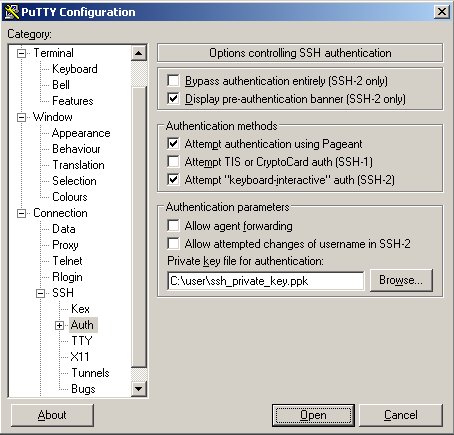Viewport: 454px width, 435px height.
Task: Go to the Colours category
Action: [x=70, y=197]
